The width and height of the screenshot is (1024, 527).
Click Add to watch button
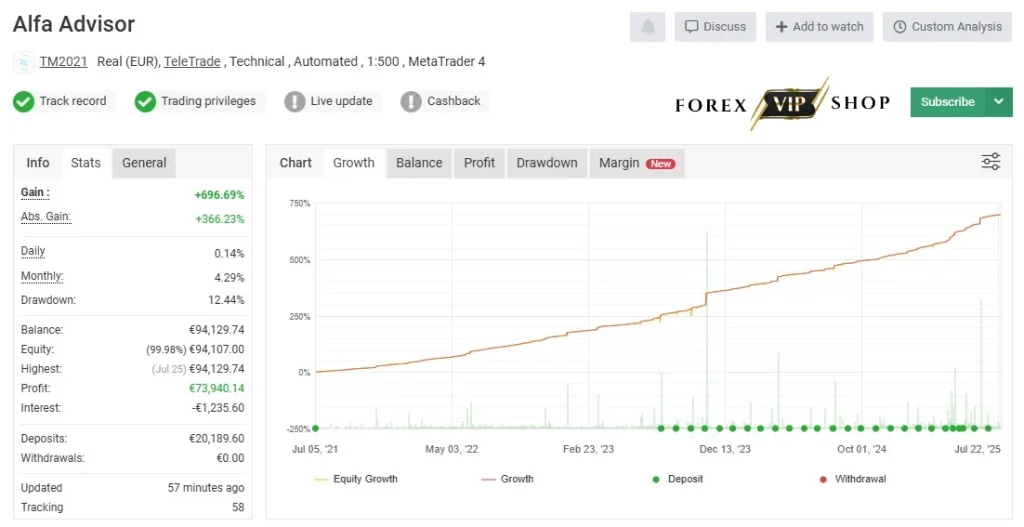click(820, 27)
